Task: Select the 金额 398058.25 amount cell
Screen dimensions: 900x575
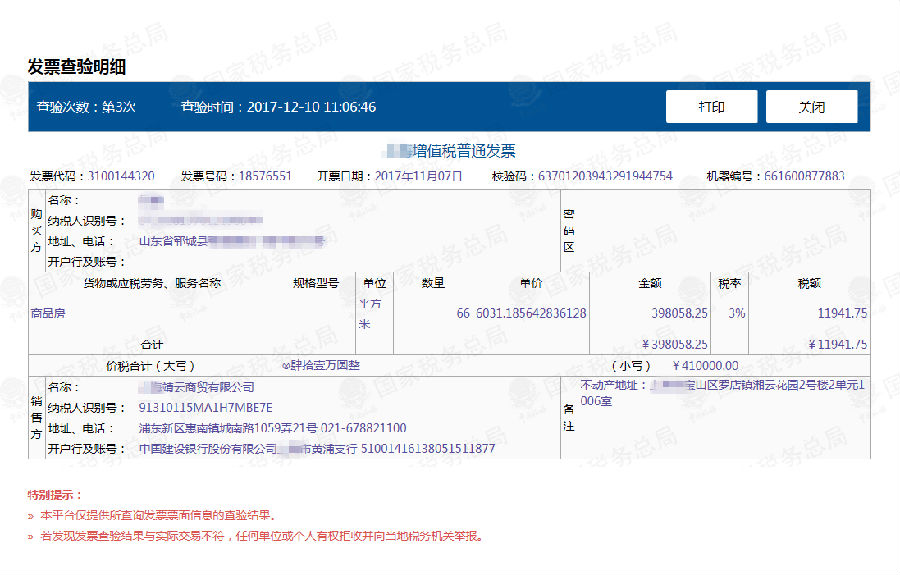Action: coord(679,313)
